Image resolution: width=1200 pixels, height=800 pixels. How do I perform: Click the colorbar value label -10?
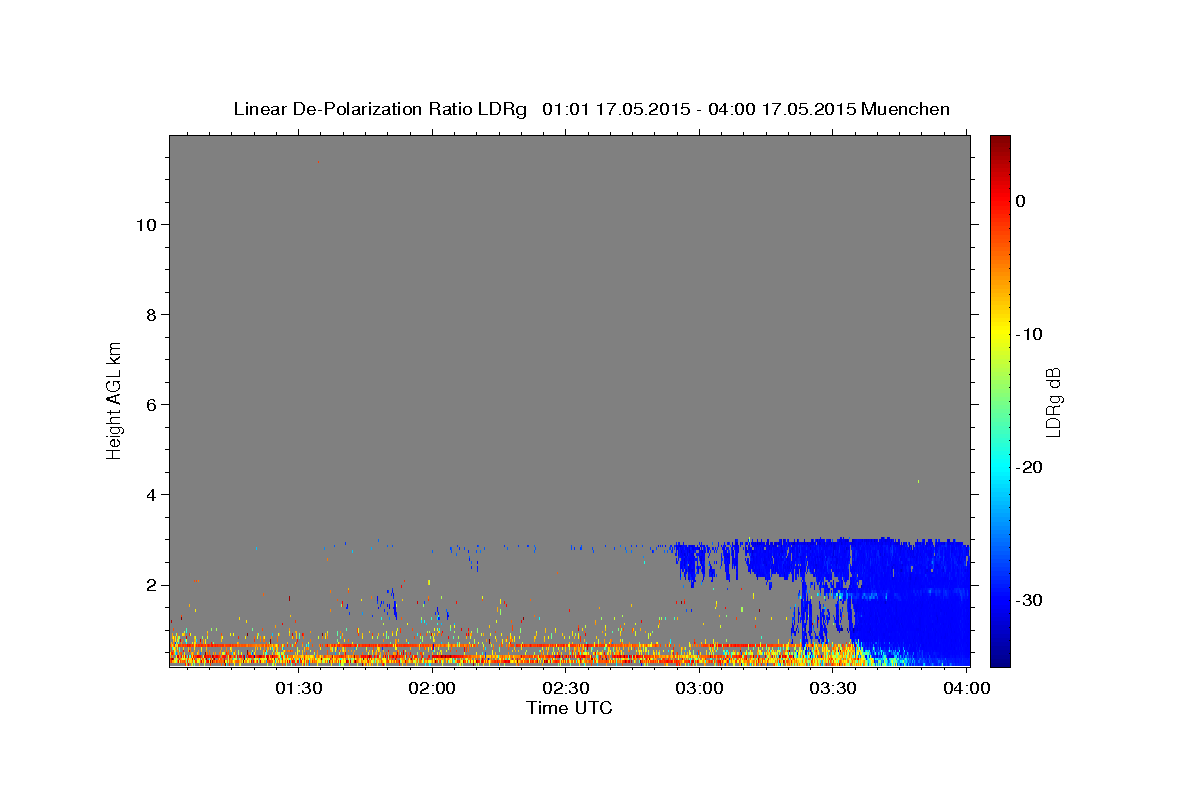tap(1029, 334)
